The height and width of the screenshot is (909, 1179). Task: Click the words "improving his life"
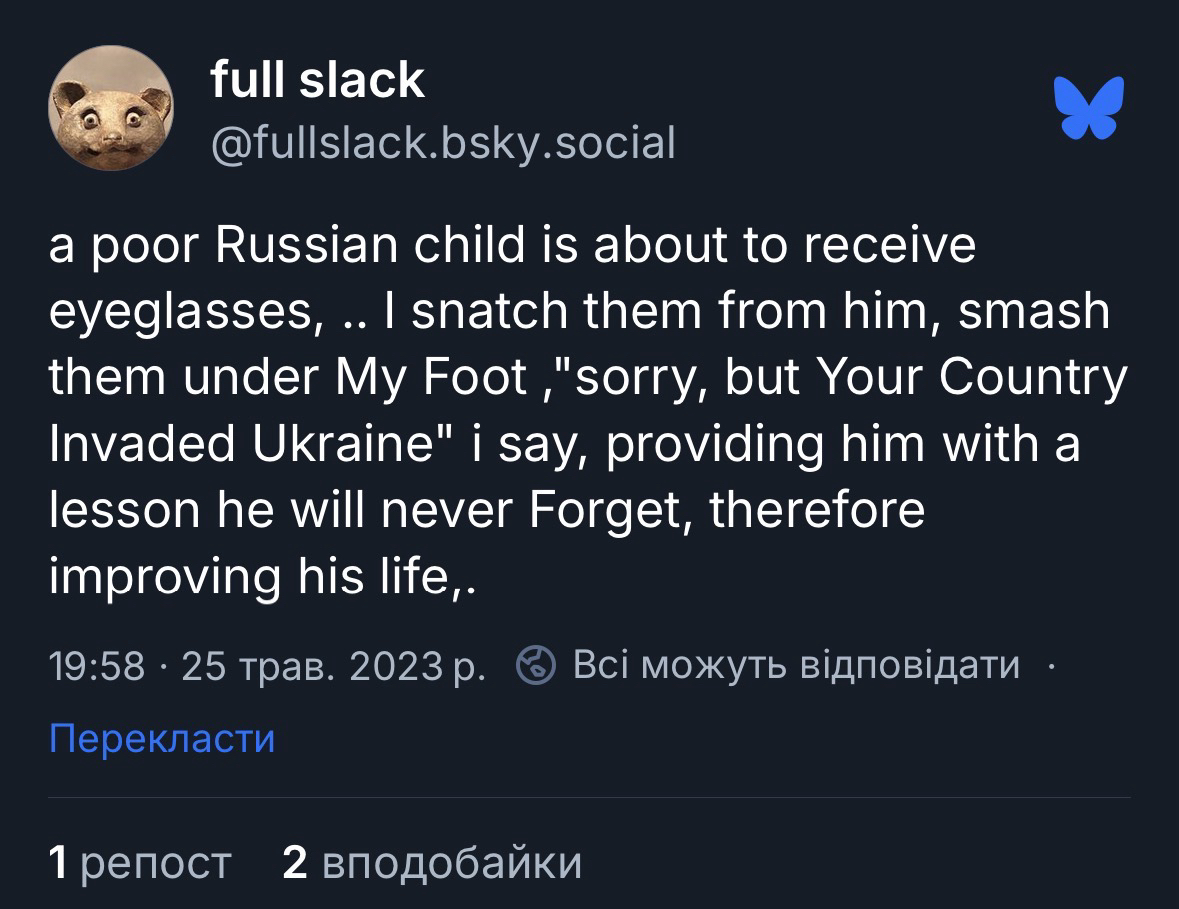[244, 576]
